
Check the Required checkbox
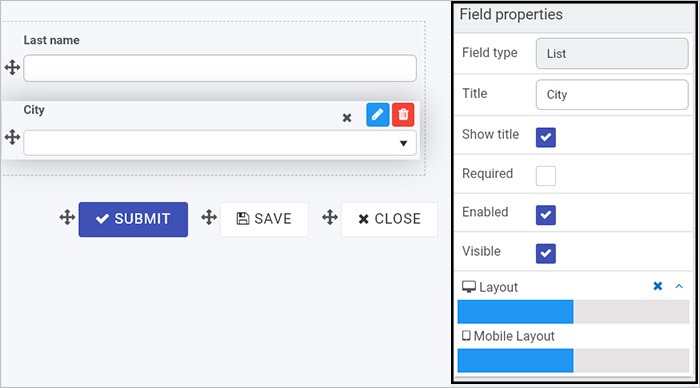pos(546,176)
